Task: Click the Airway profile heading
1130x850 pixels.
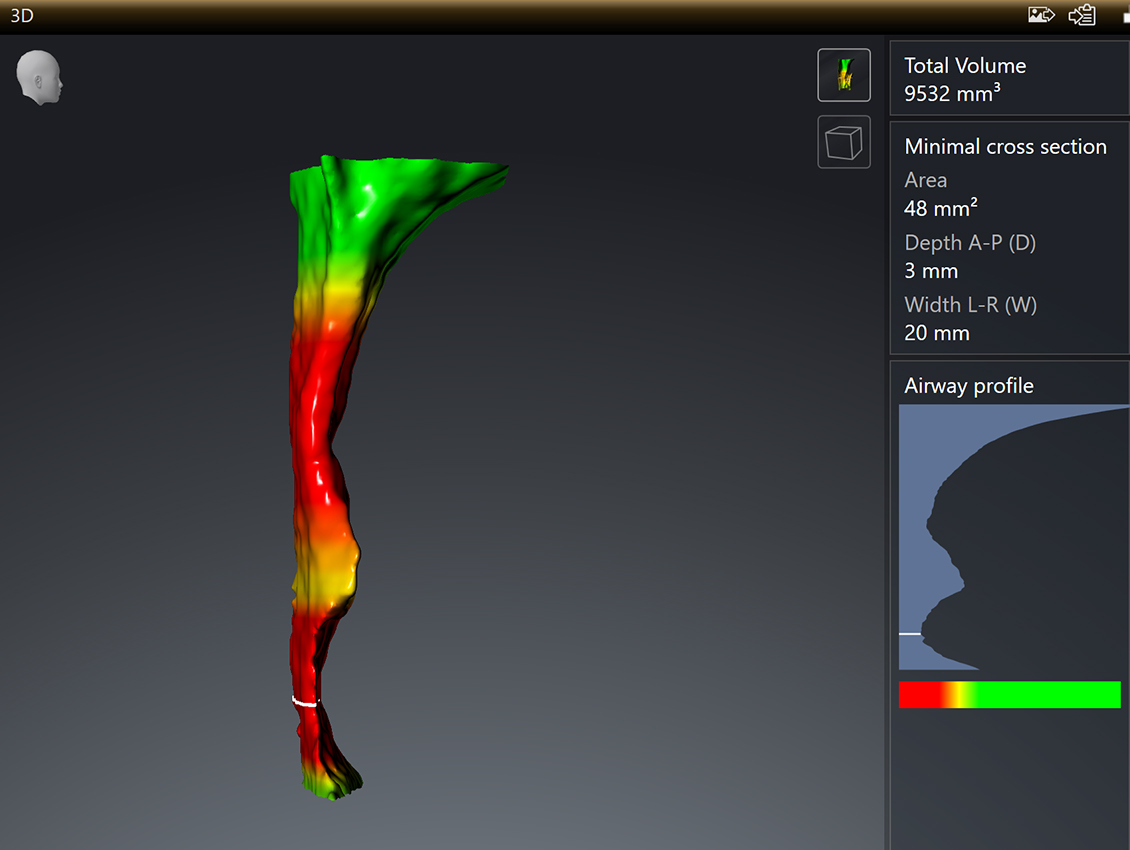Action: [968, 386]
